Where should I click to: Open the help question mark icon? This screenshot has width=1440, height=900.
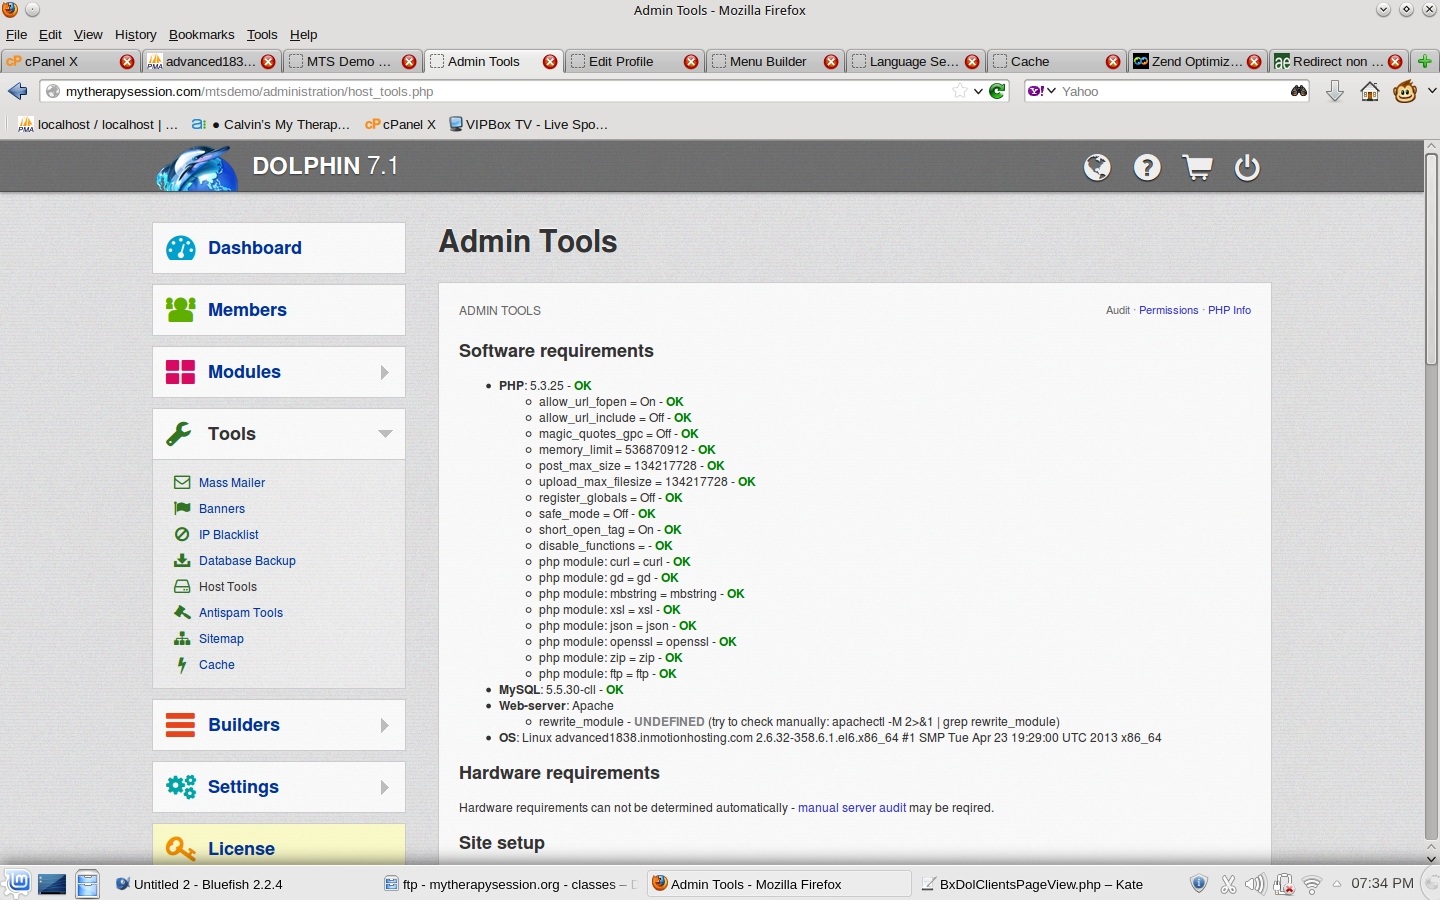point(1147,167)
